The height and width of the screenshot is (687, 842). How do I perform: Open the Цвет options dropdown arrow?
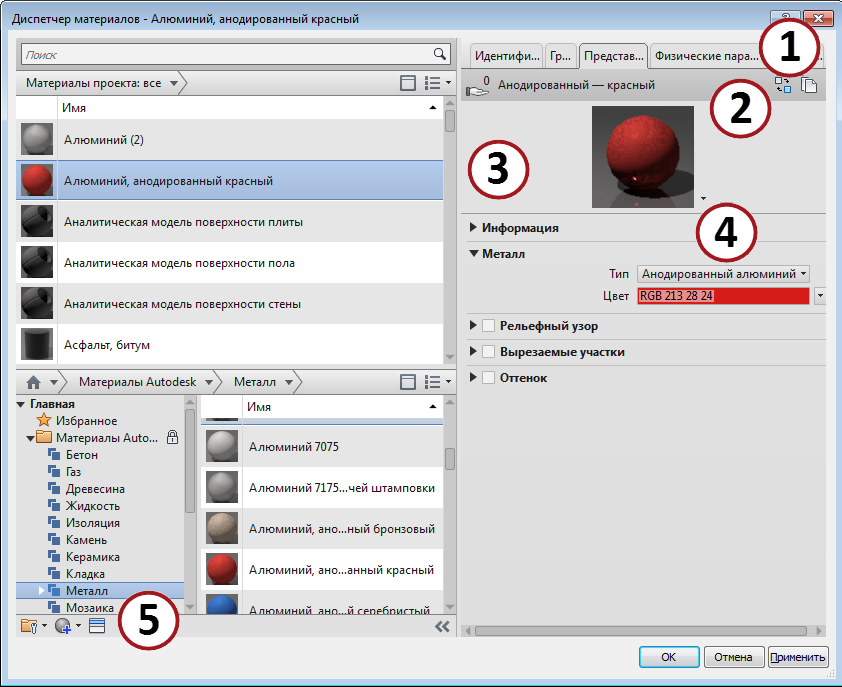click(820, 295)
